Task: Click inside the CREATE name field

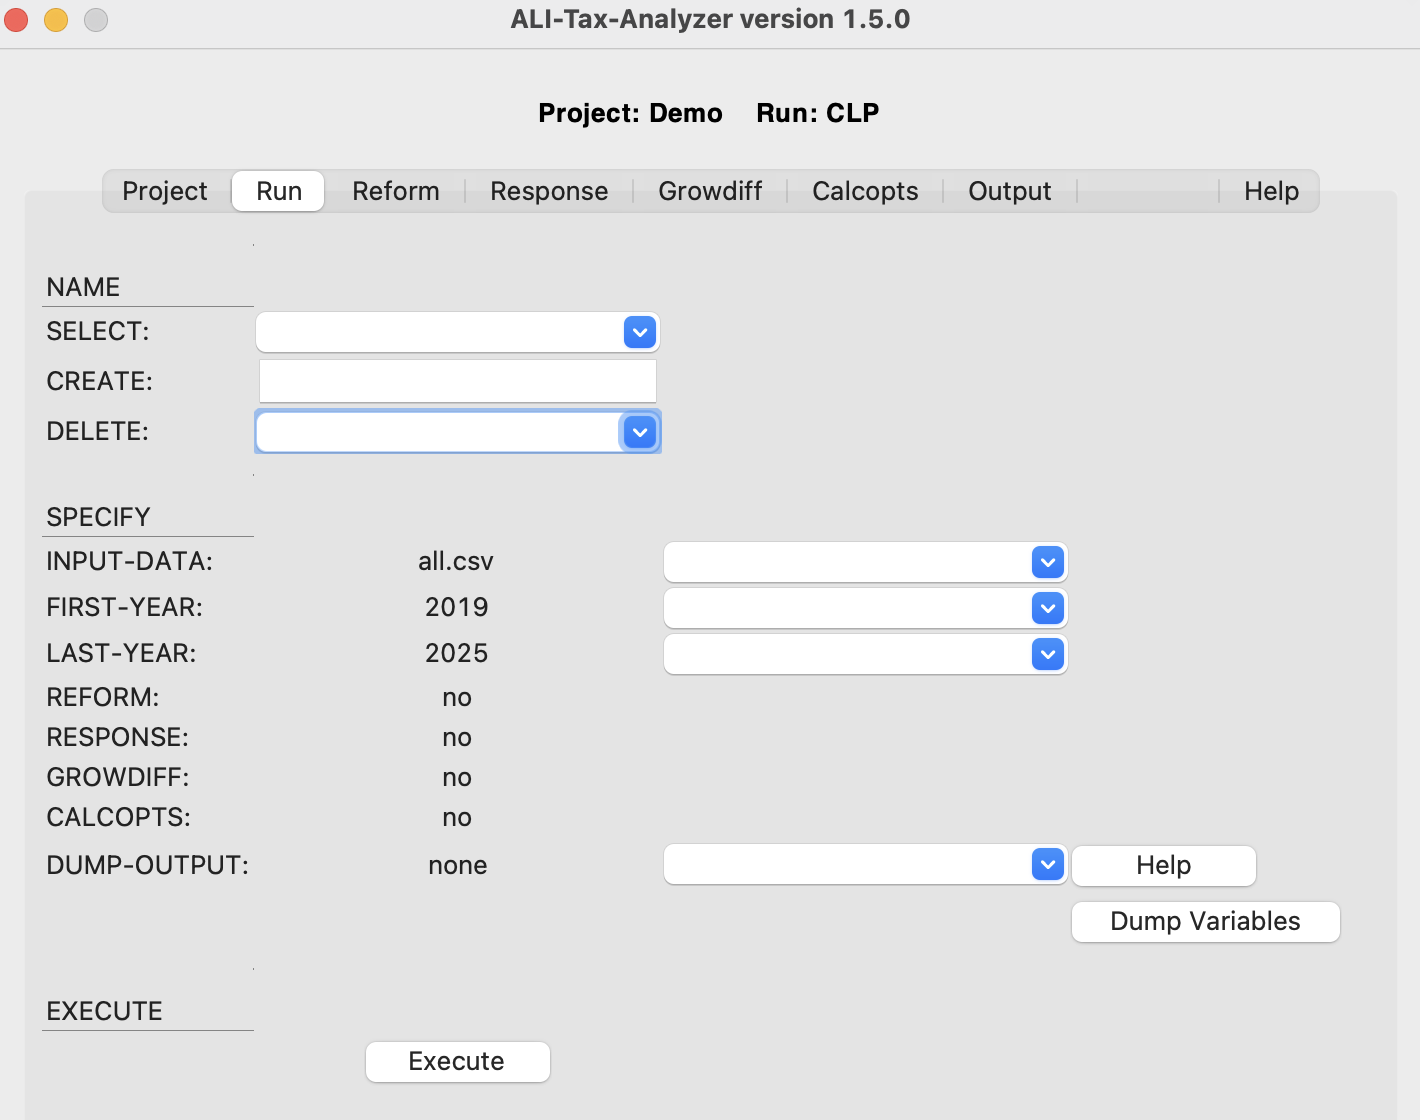Action: [457, 381]
